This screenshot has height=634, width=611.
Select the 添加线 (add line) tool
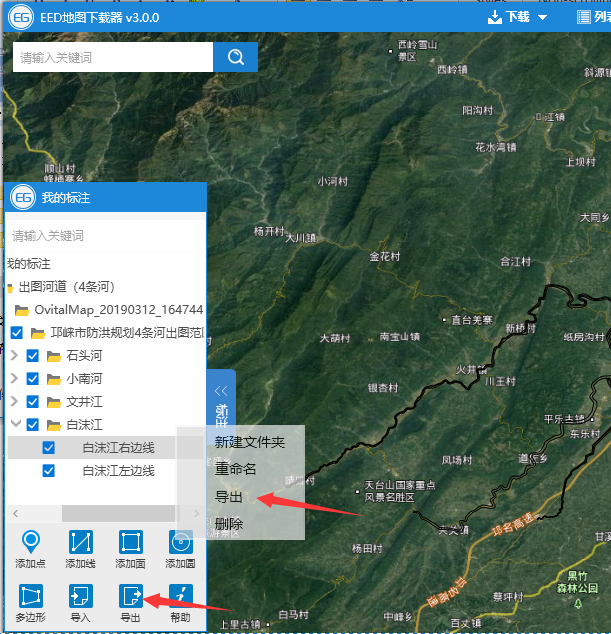coord(81,544)
